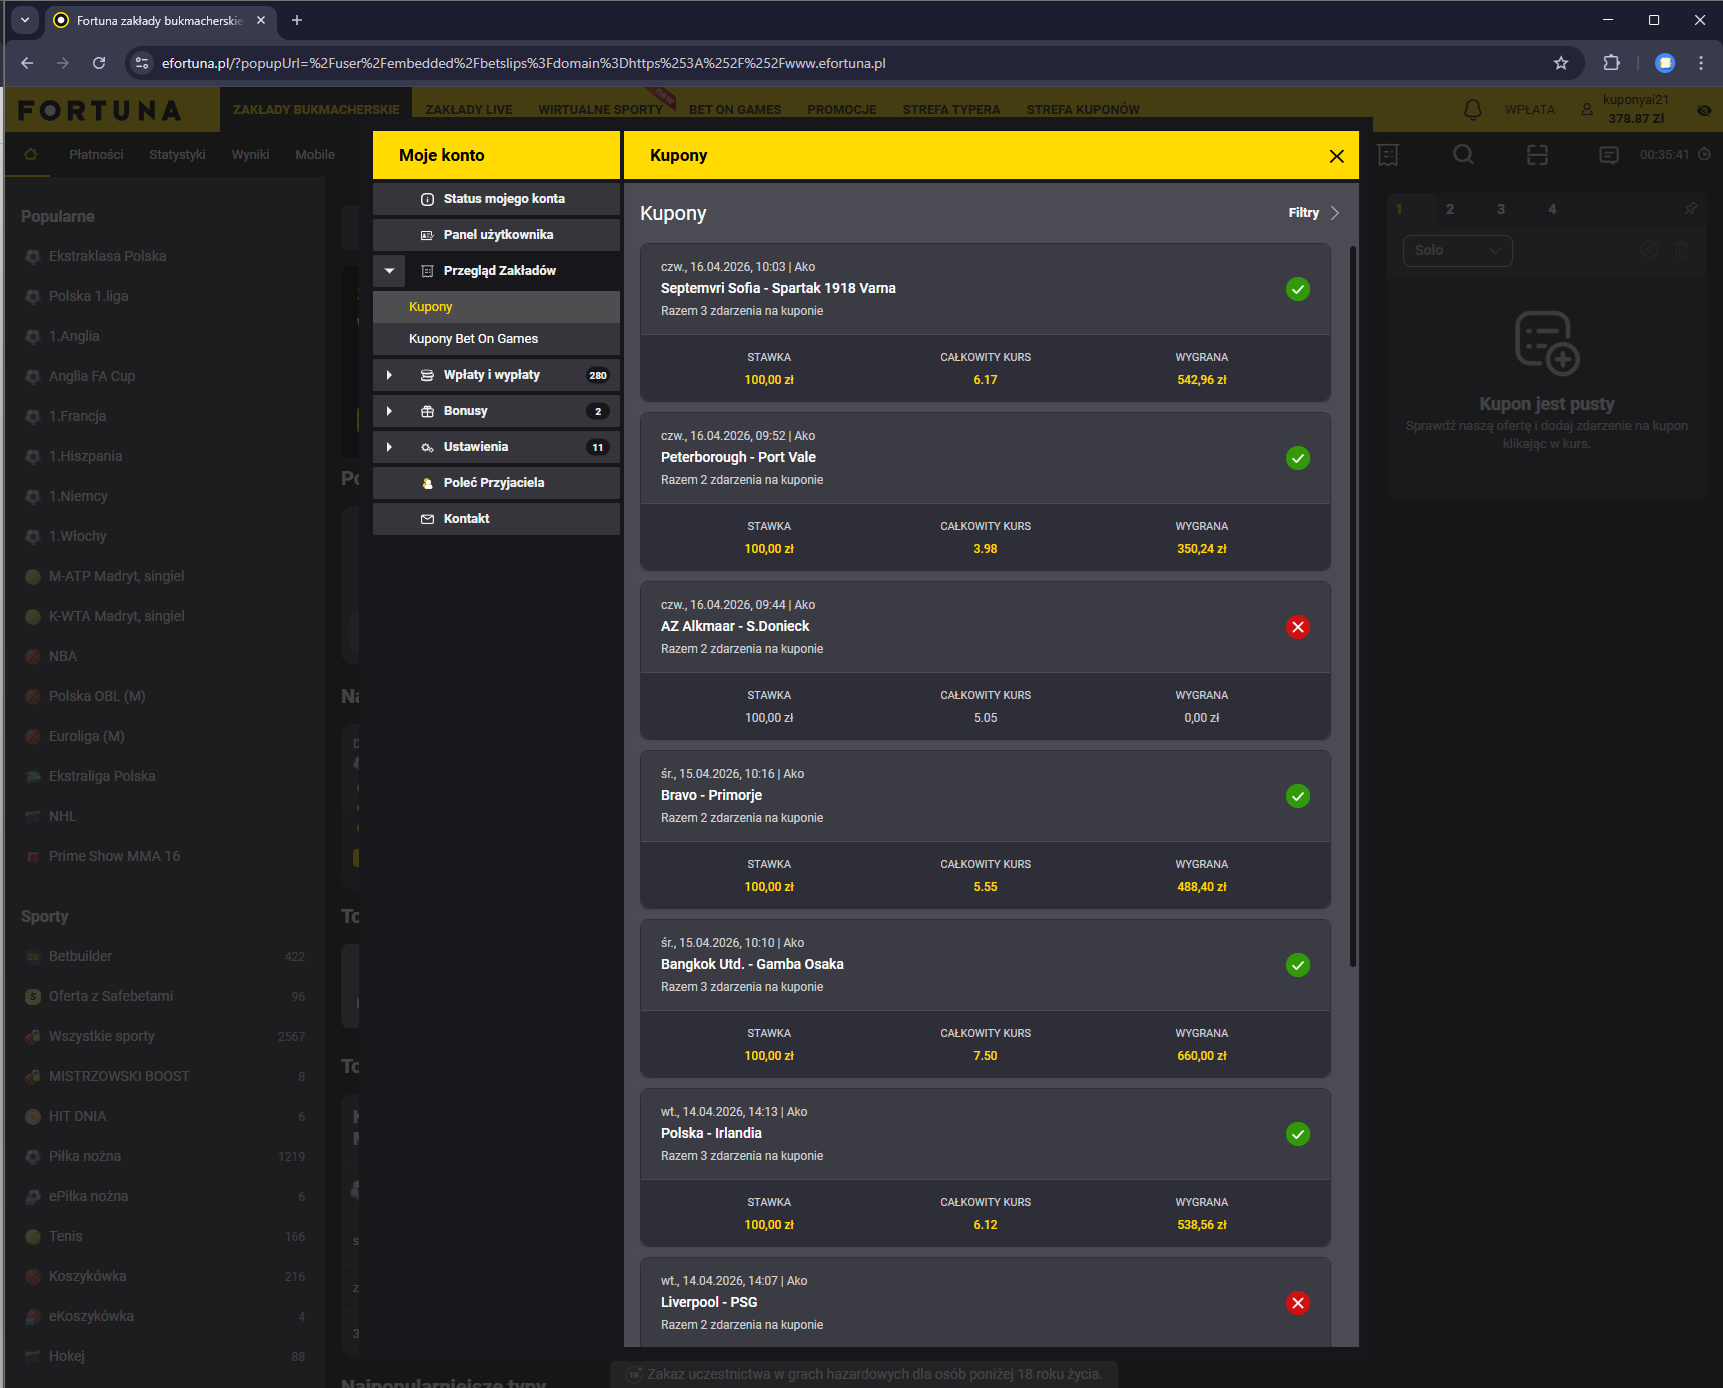The height and width of the screenshot is (1388, 1723).
Task: Select Kupony in the account menu
Action: coord(496,307)
